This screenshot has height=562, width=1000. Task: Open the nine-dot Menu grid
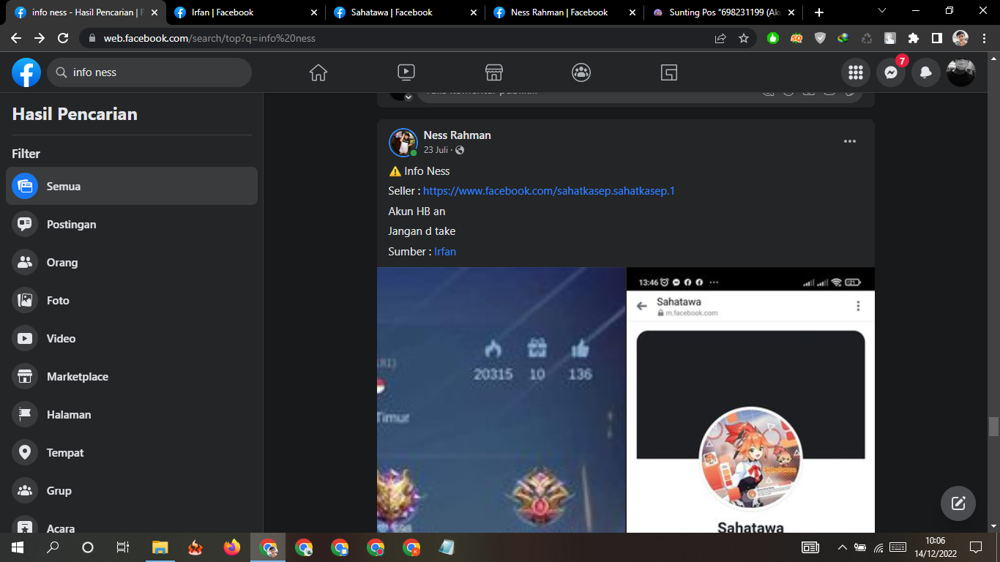click(856, 73)
